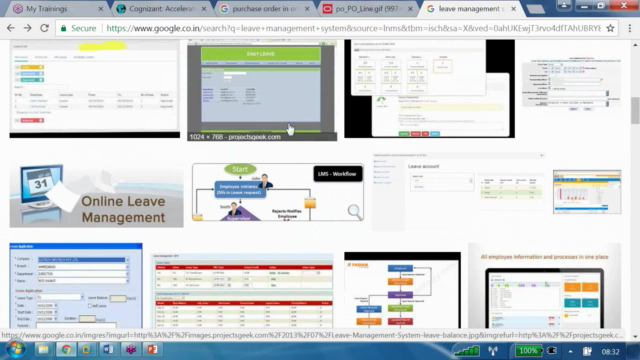Screen dimensions: 640x360
Task: Open the small bar chart dashboard image
Action: pyautogui.click(x=587, y=192)
